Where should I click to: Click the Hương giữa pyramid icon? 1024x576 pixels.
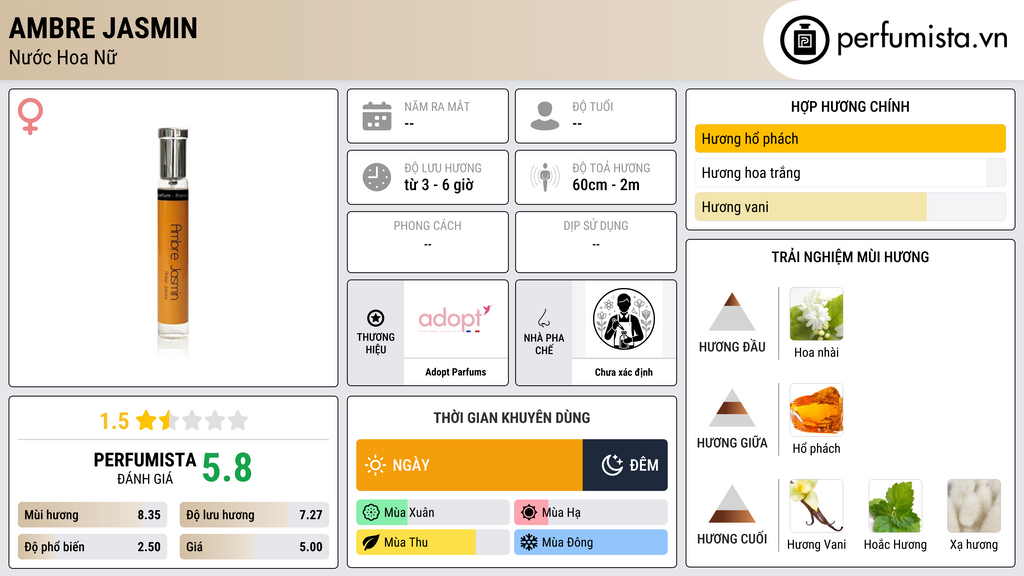point(732,408)
